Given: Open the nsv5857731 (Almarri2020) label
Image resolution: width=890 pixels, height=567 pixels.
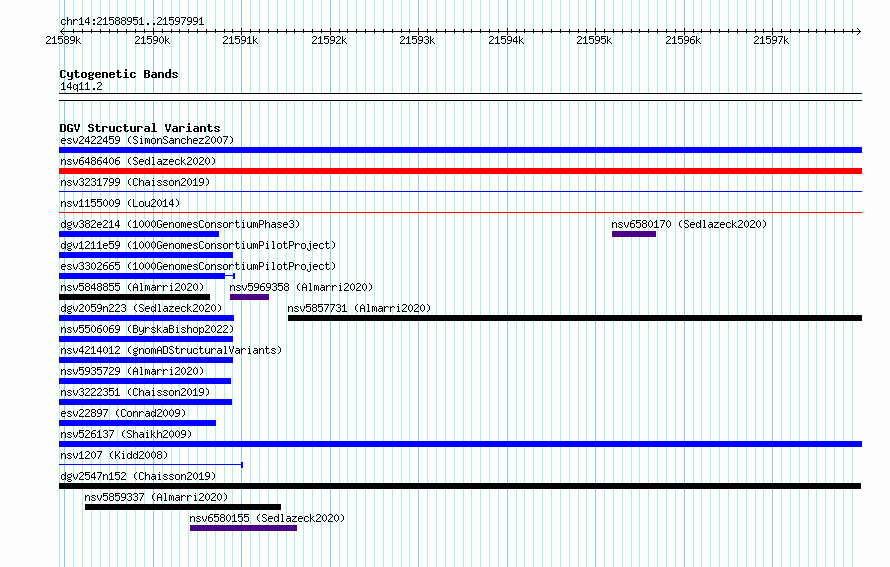Looking at the screenshot, I should point(359,308).
